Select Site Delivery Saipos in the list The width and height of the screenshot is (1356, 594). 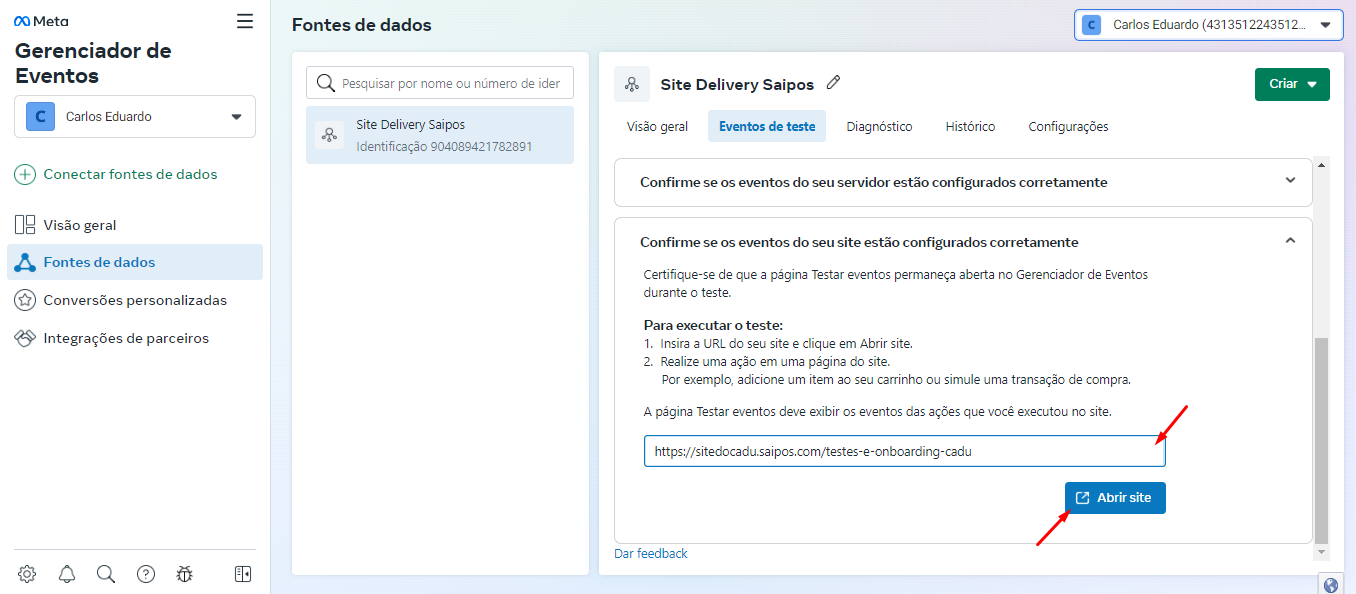tap(440, 135)
